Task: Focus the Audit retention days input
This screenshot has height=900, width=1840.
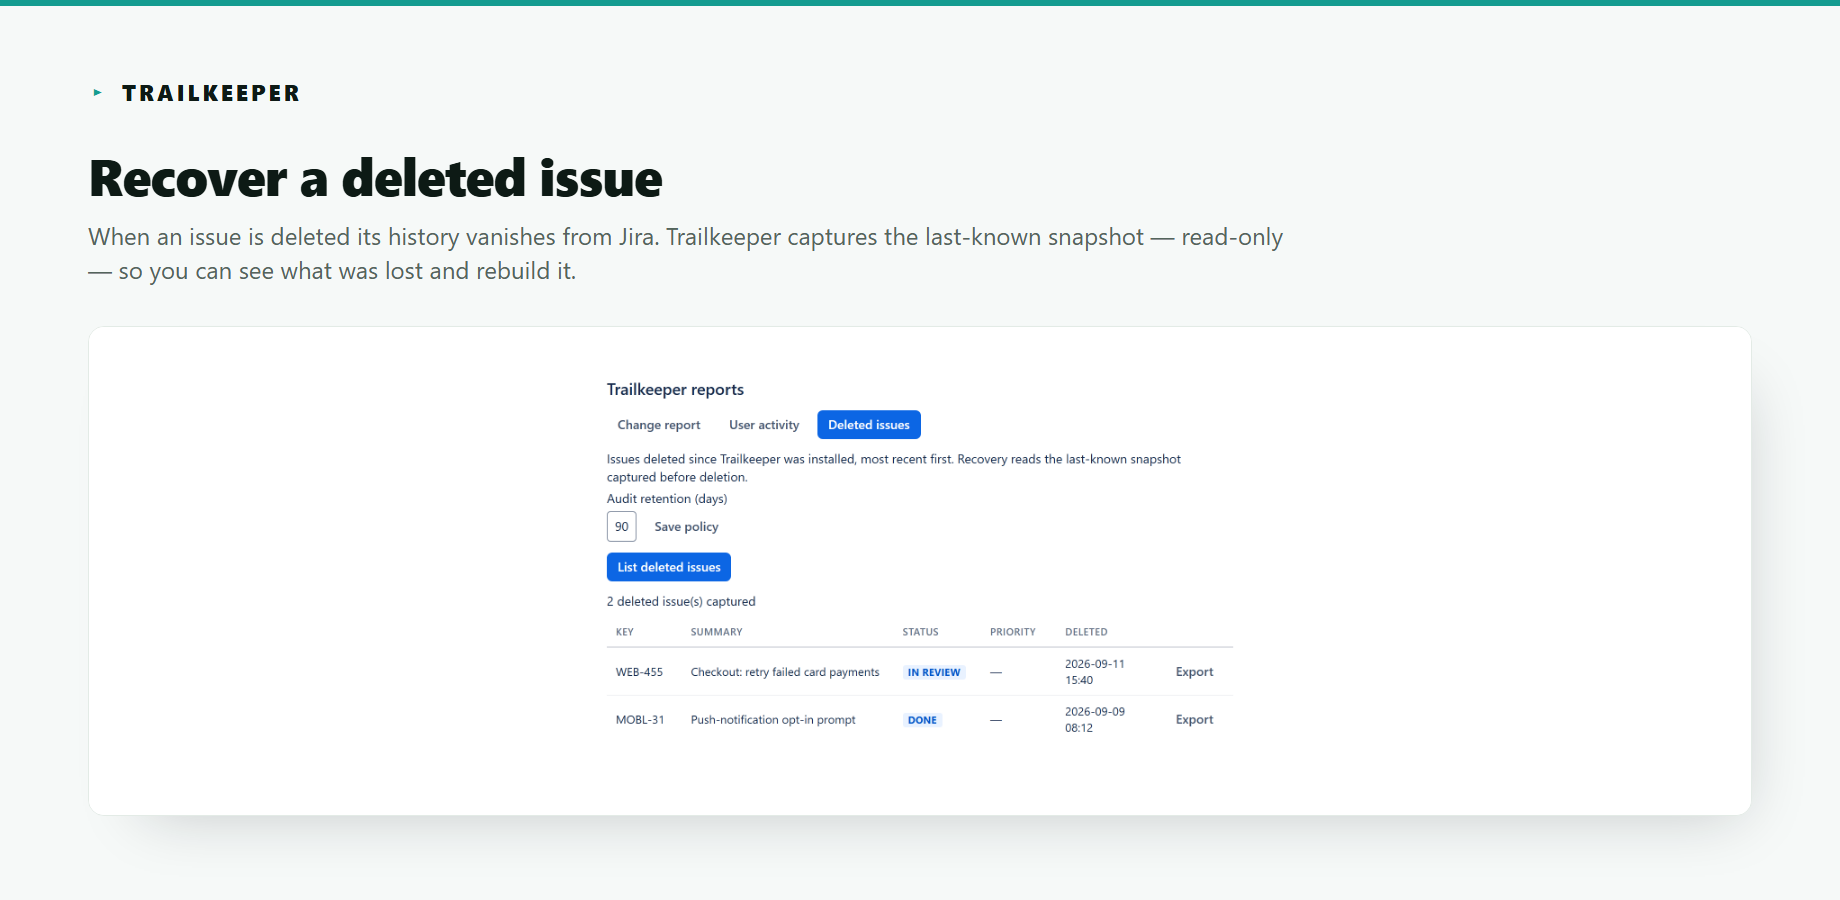Action: (x=622, y=527)
